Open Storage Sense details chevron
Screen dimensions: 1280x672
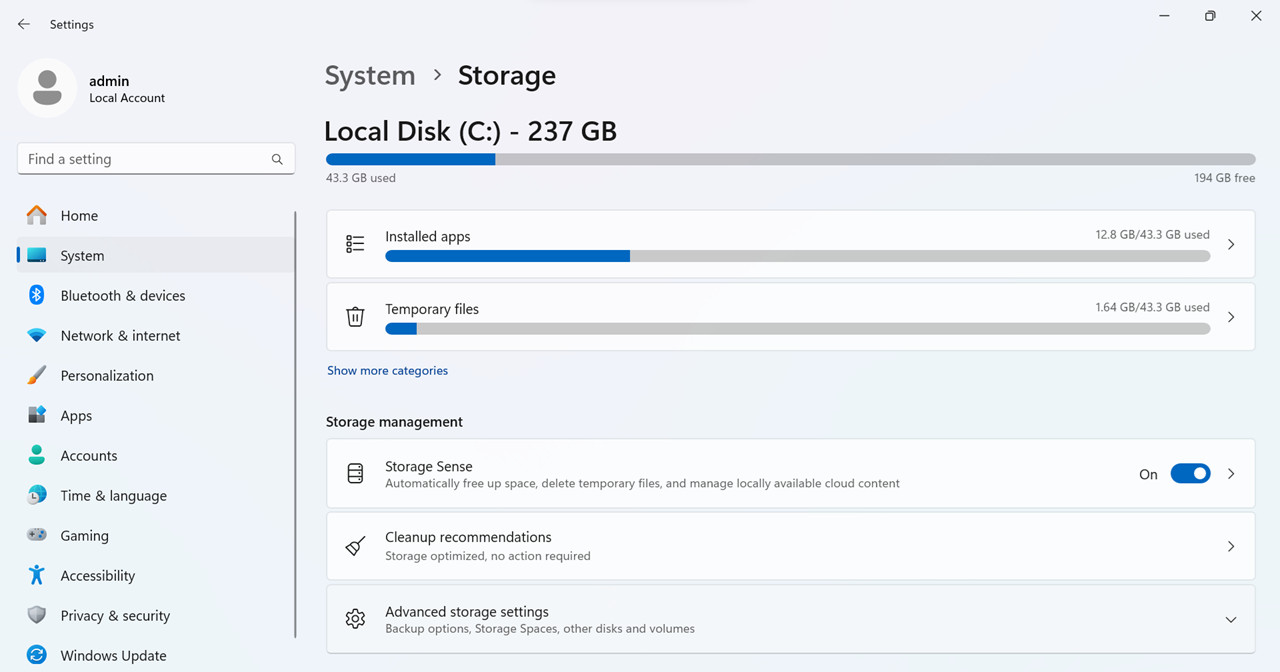[x=1231, y=474]
